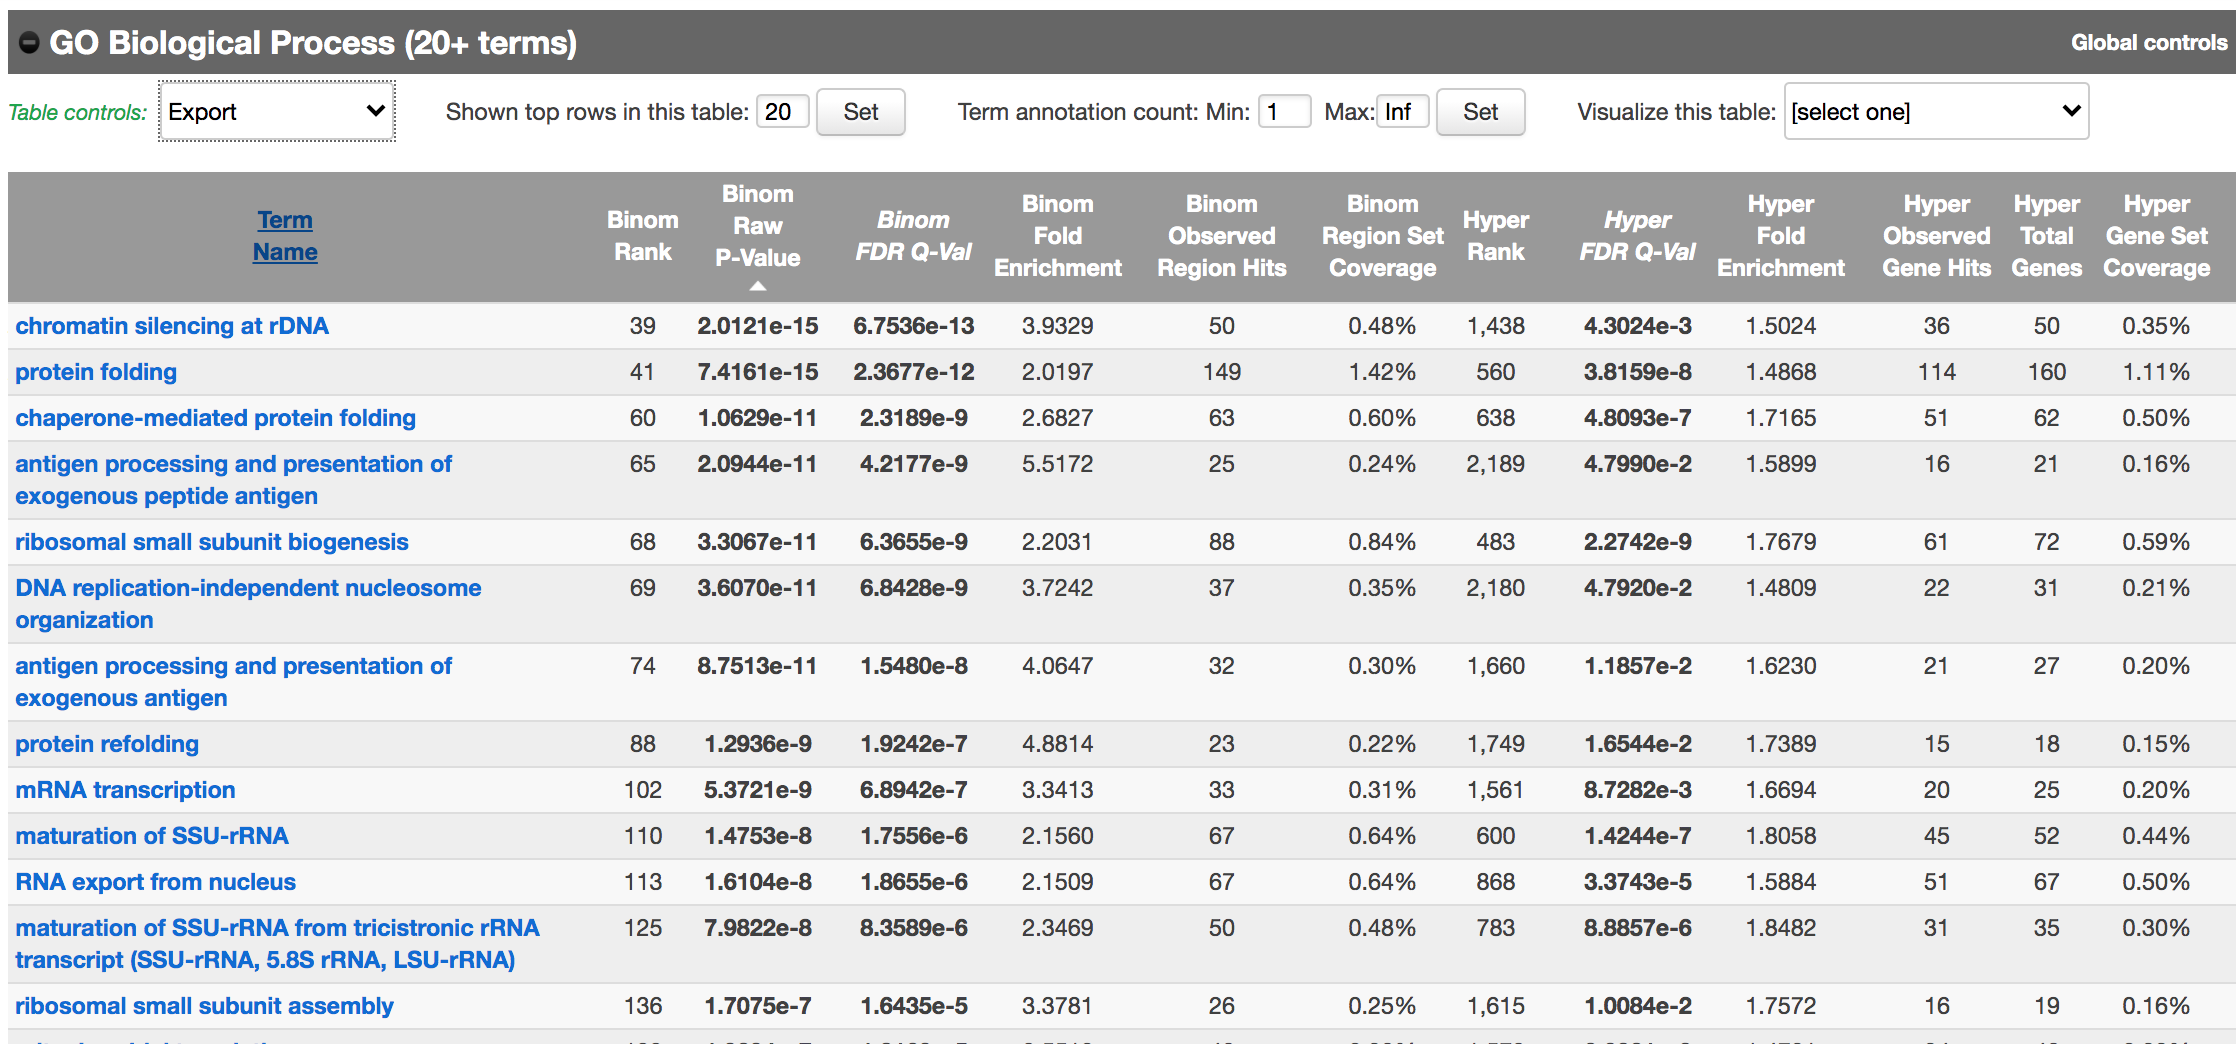Sort by Binom Fold Enrichment column header
This screenshot has width=2236, height=1044.
[1057, 236]
